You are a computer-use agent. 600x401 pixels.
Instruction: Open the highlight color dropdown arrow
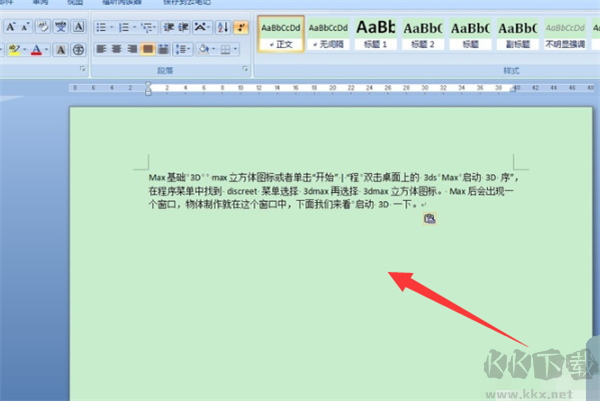(25, 49)
